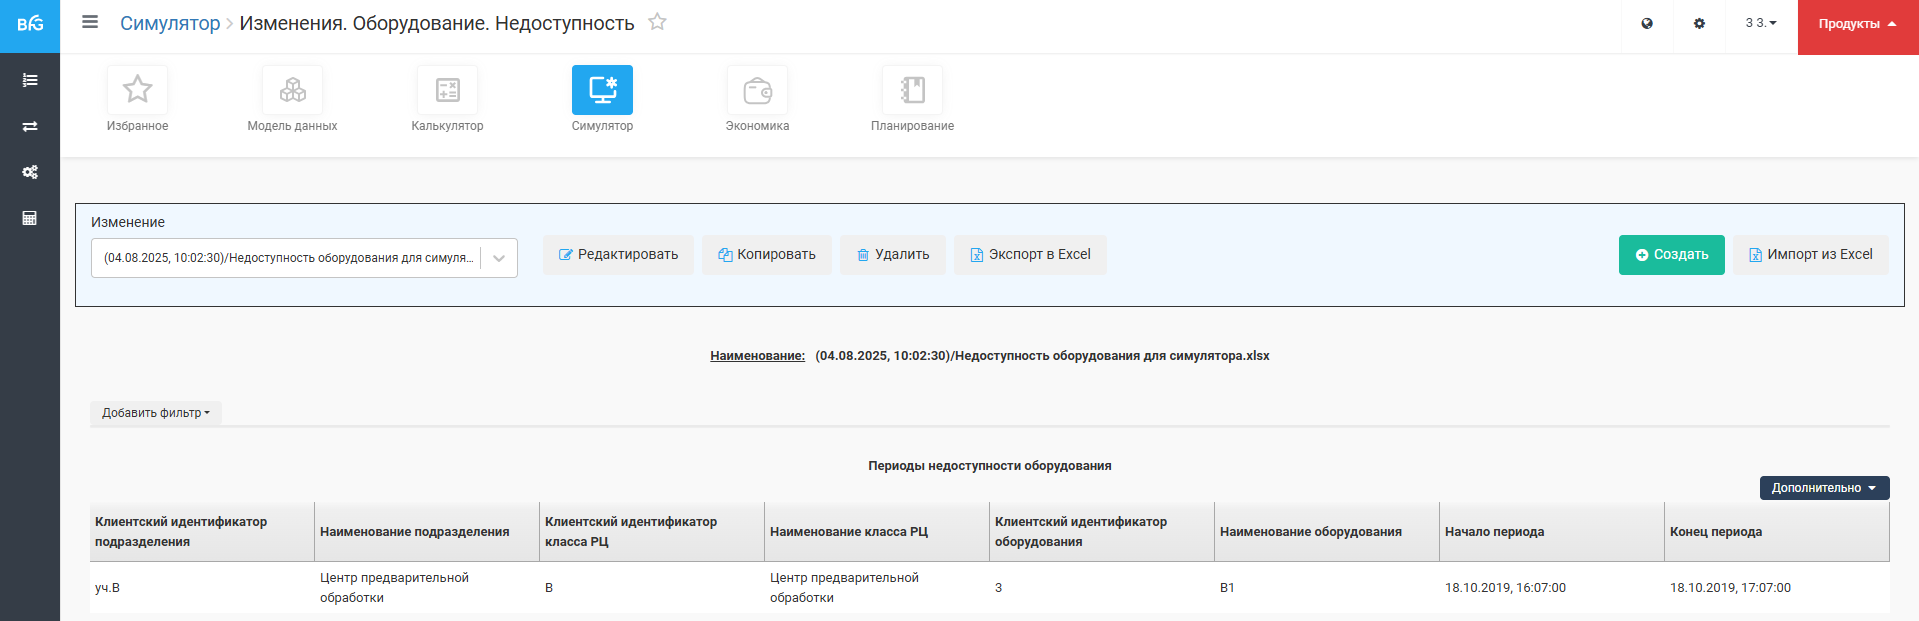Expand the Продукты dropdown
1919x621 pixels.
click(x=1857, y=24)
